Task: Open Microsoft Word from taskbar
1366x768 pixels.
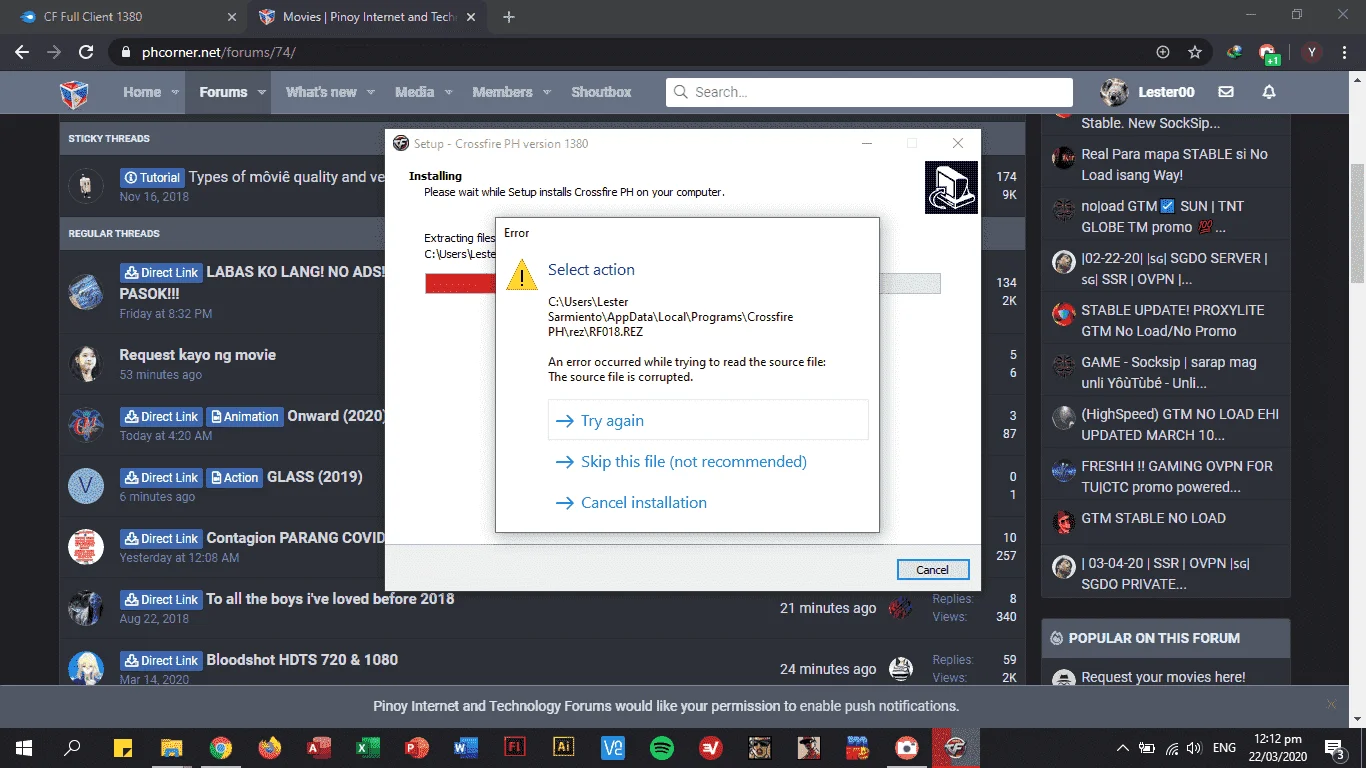Action: (466, 747)
